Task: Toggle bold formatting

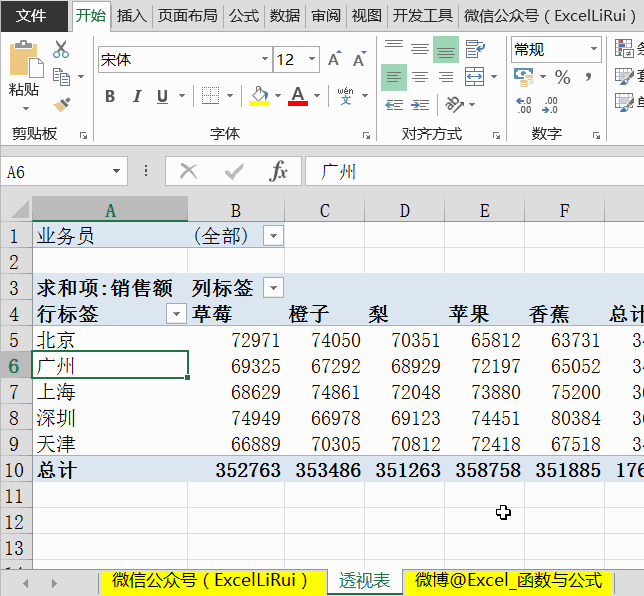Action: [110, 96]
